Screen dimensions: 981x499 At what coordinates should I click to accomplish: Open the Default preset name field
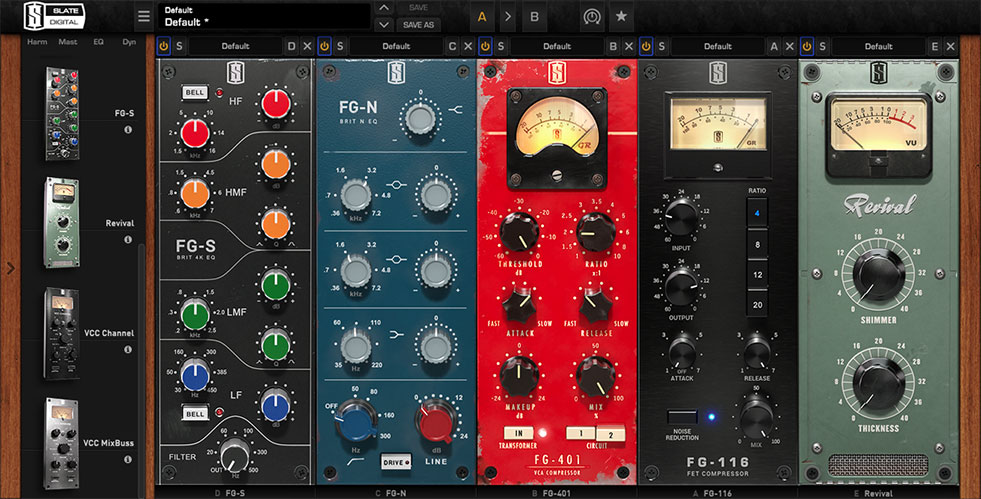[264, 17]
